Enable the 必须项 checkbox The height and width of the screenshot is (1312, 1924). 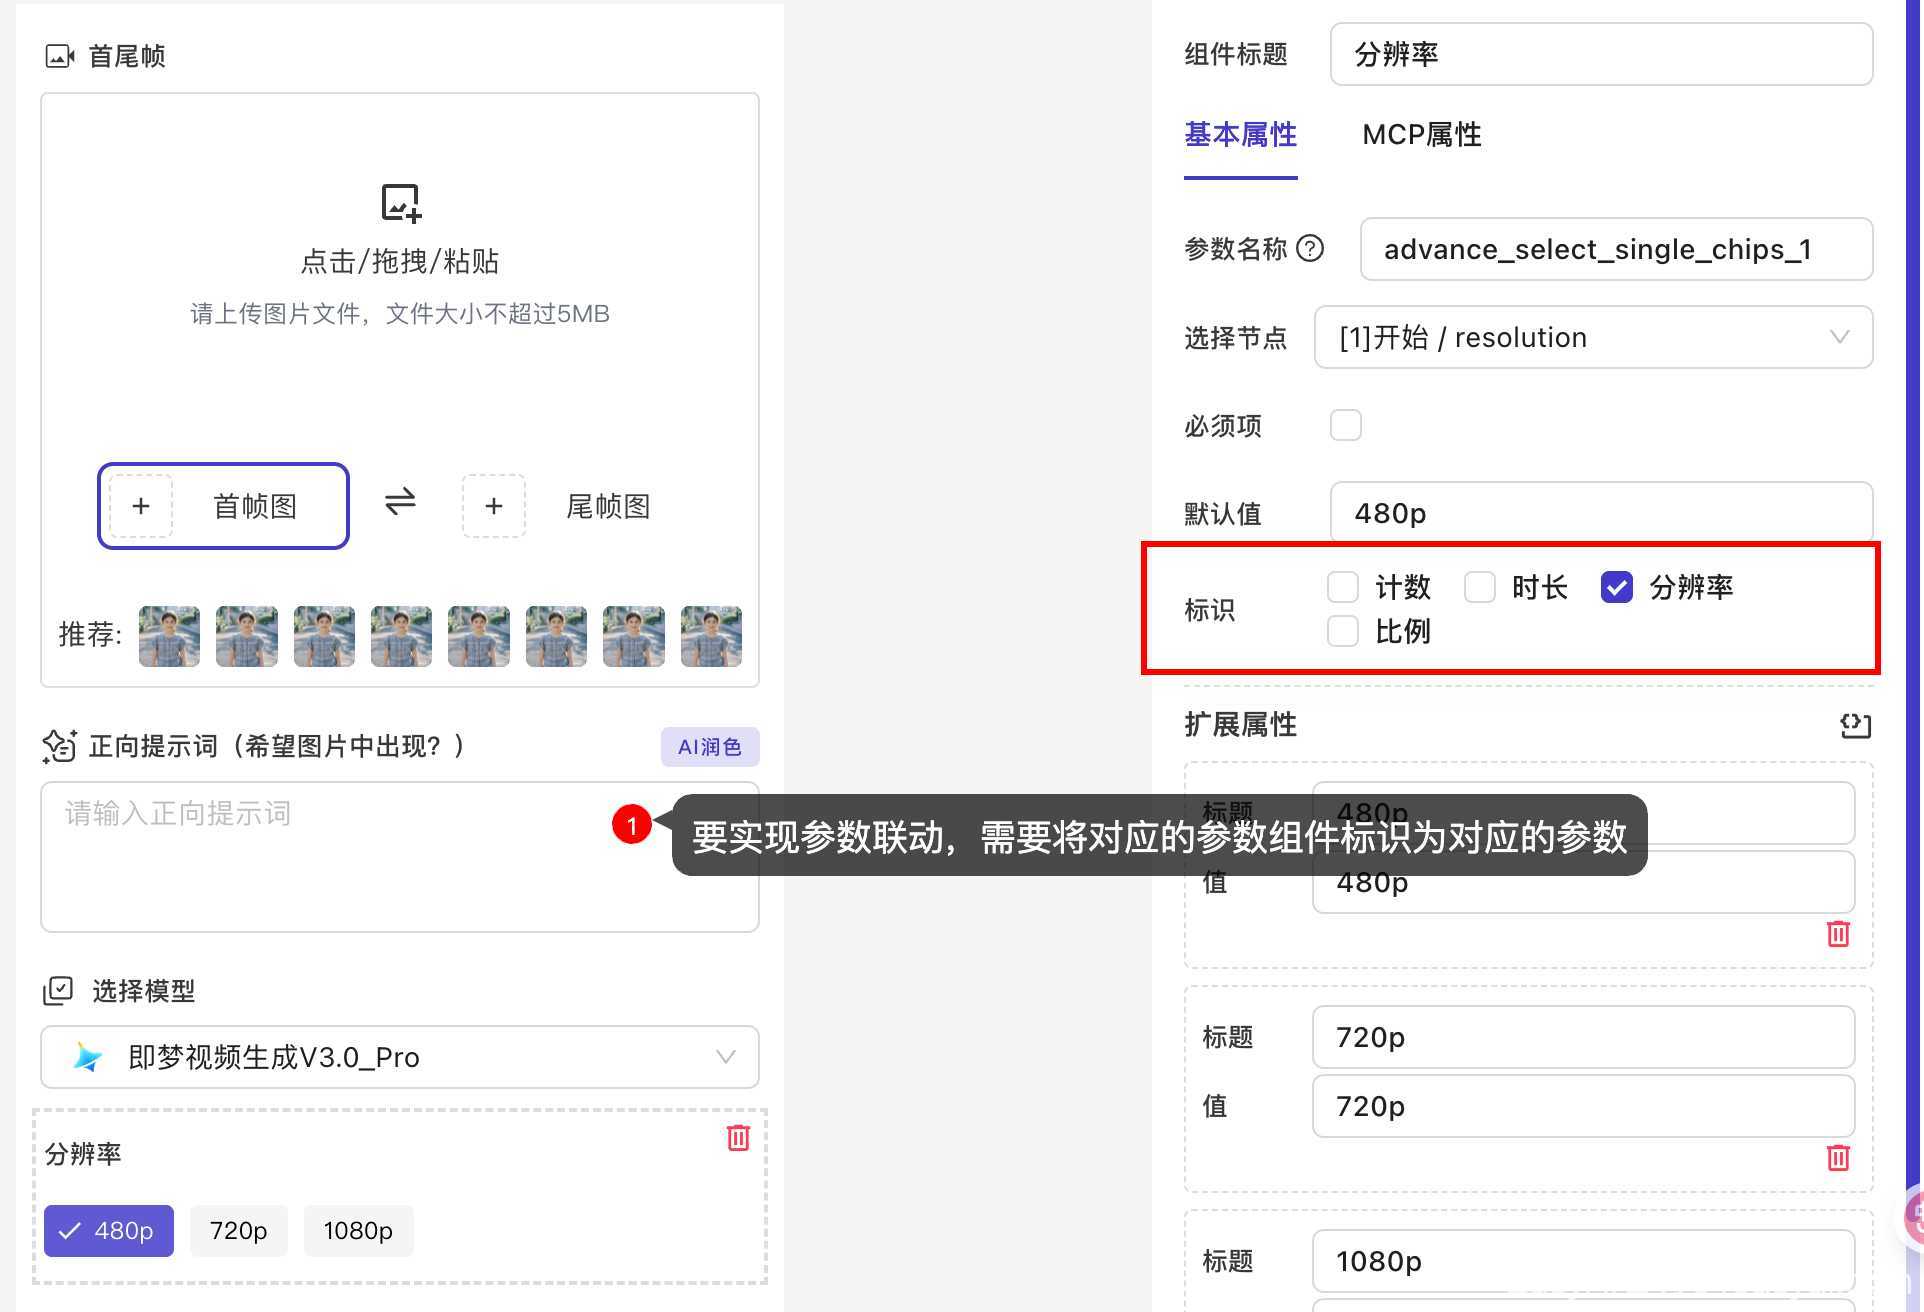coord(1345,425)
